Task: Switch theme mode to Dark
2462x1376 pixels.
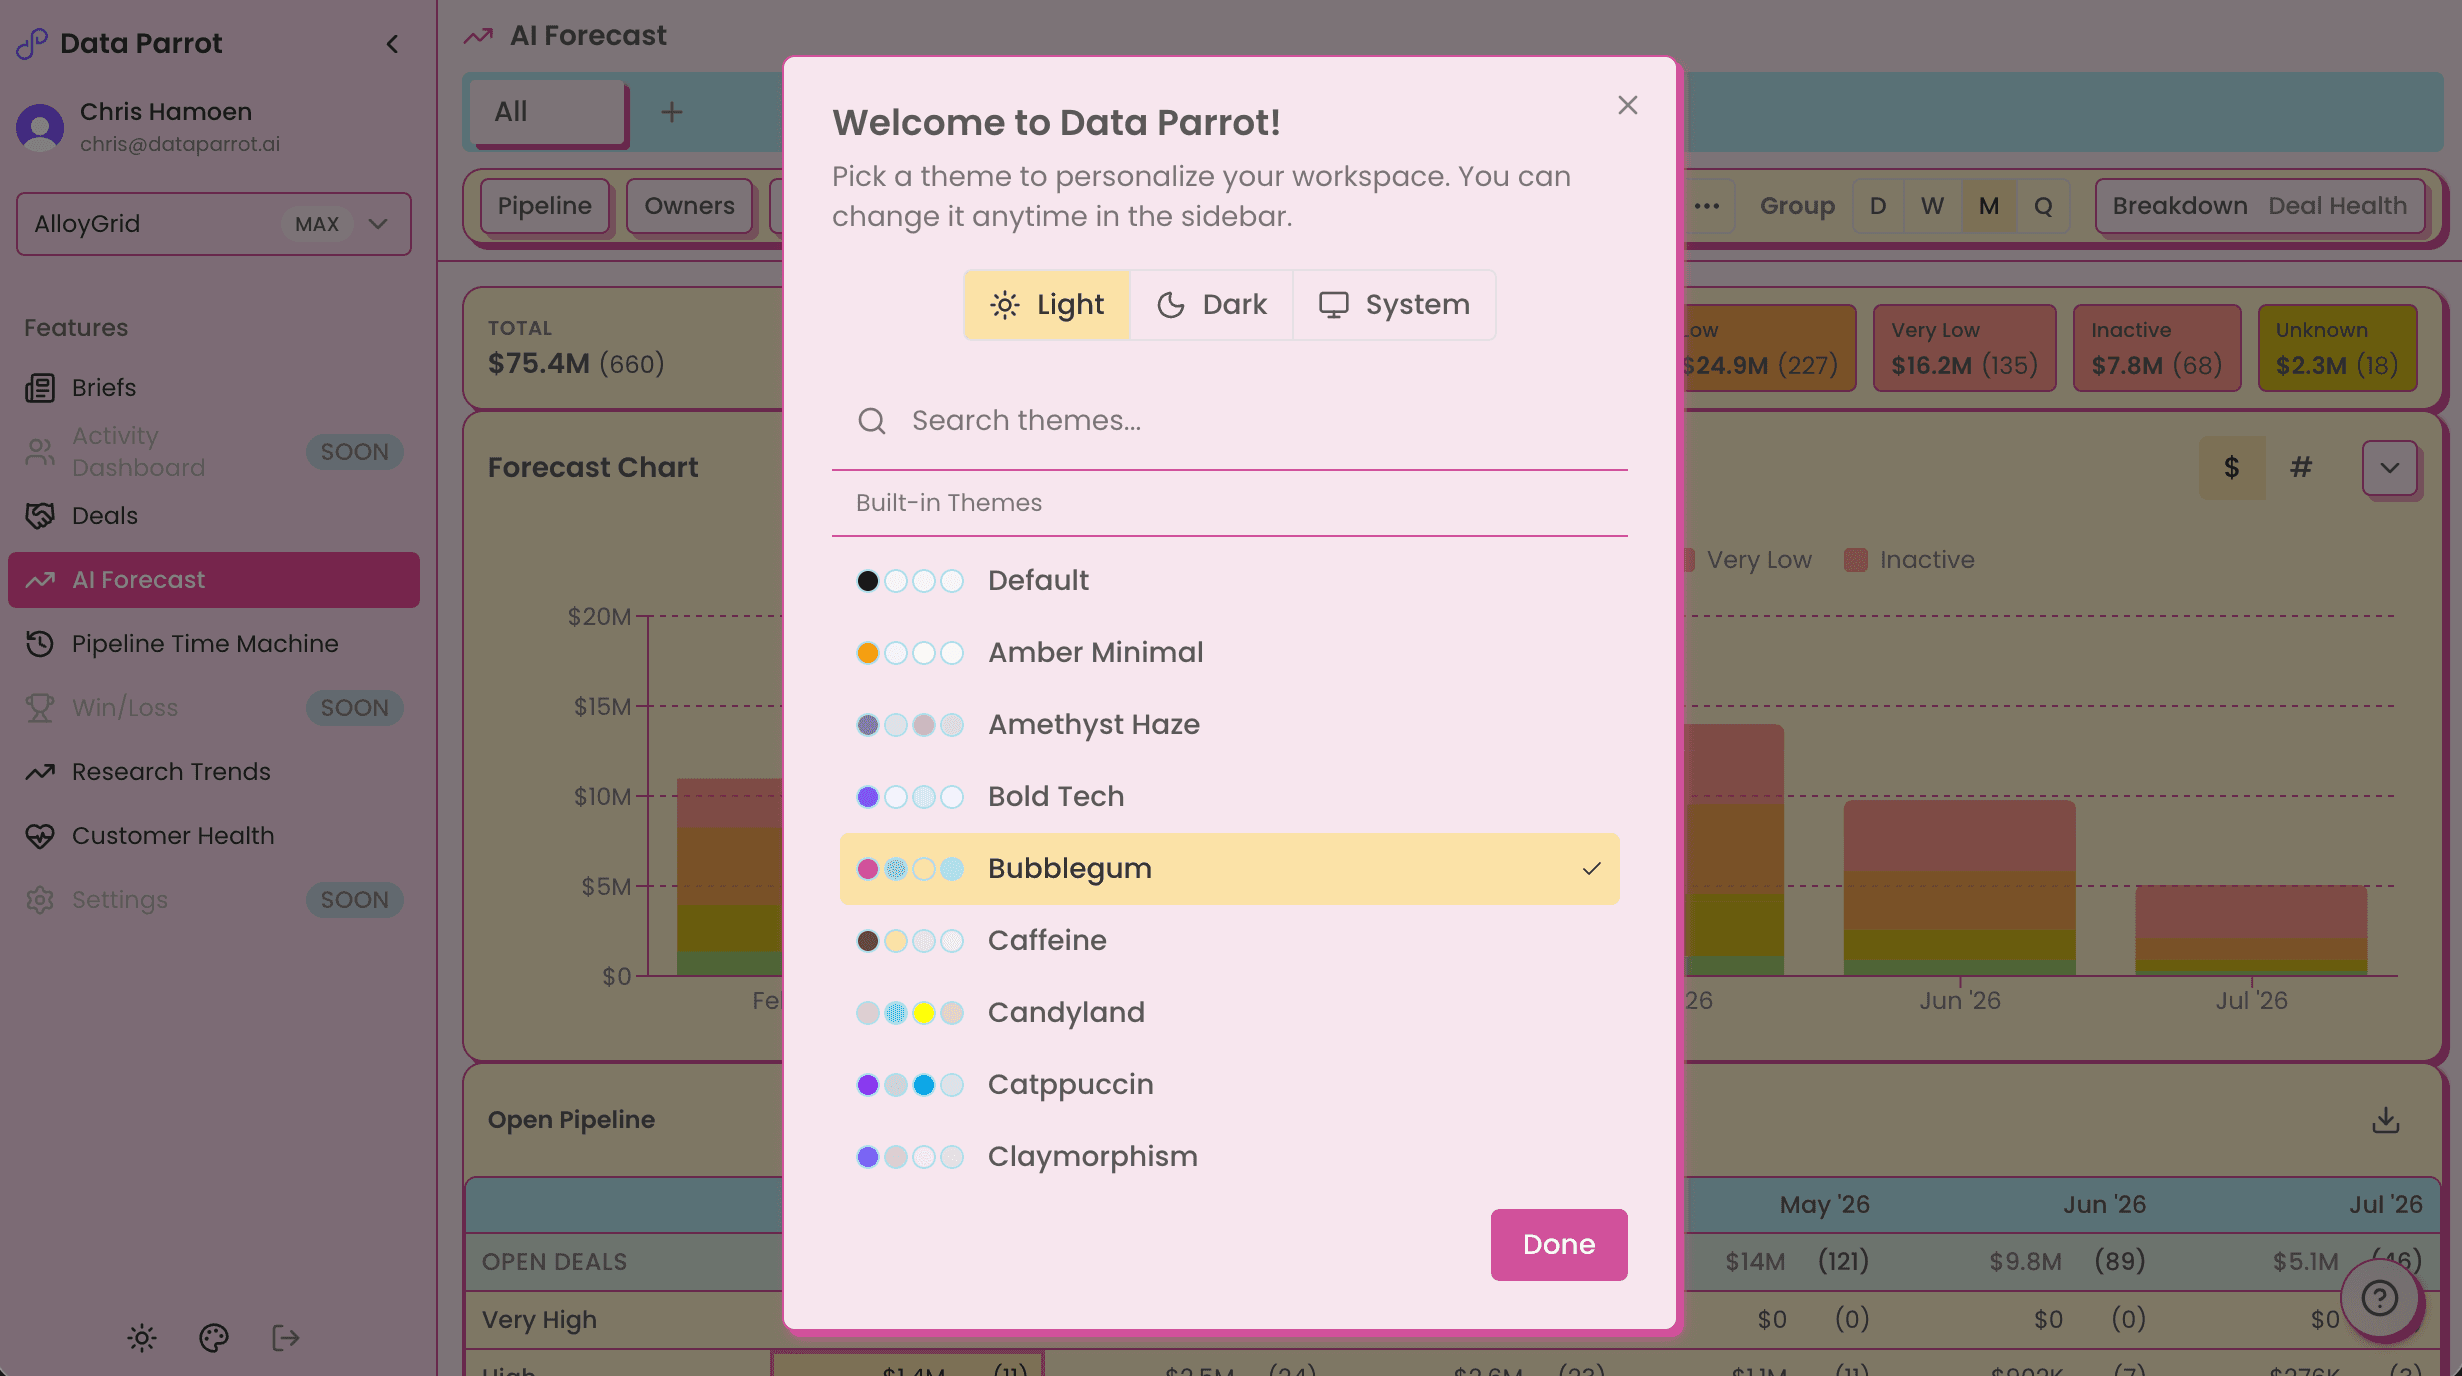Action: click(x=1211, y=305)
